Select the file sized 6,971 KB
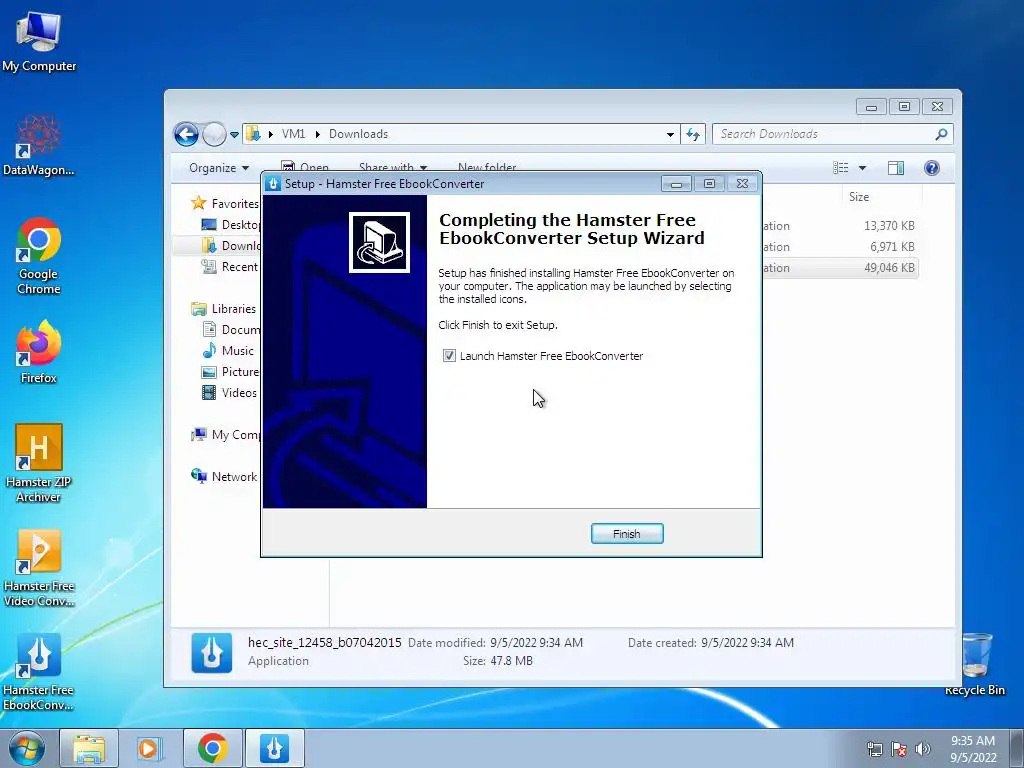1024x768 pixels. (839, 247)
